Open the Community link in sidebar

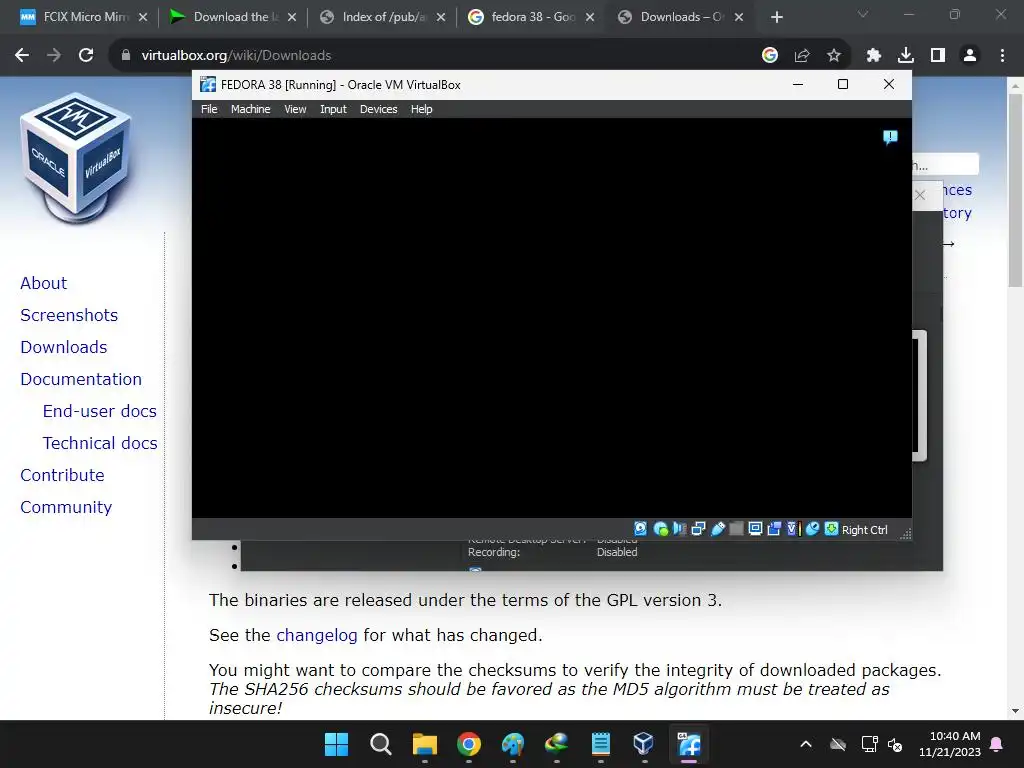click(66, 507)
